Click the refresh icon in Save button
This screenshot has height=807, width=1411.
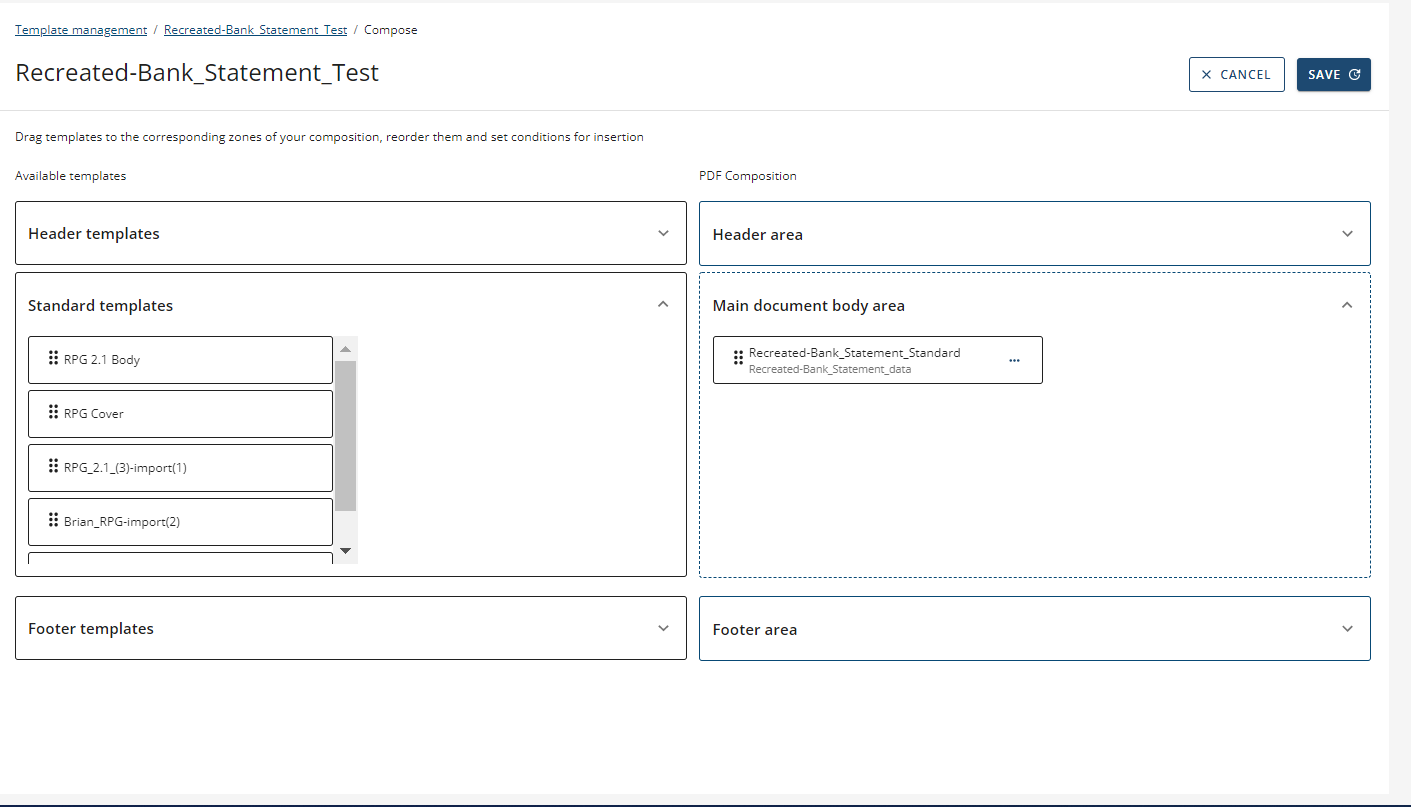pyautogui.click(x=1355, y=75)
